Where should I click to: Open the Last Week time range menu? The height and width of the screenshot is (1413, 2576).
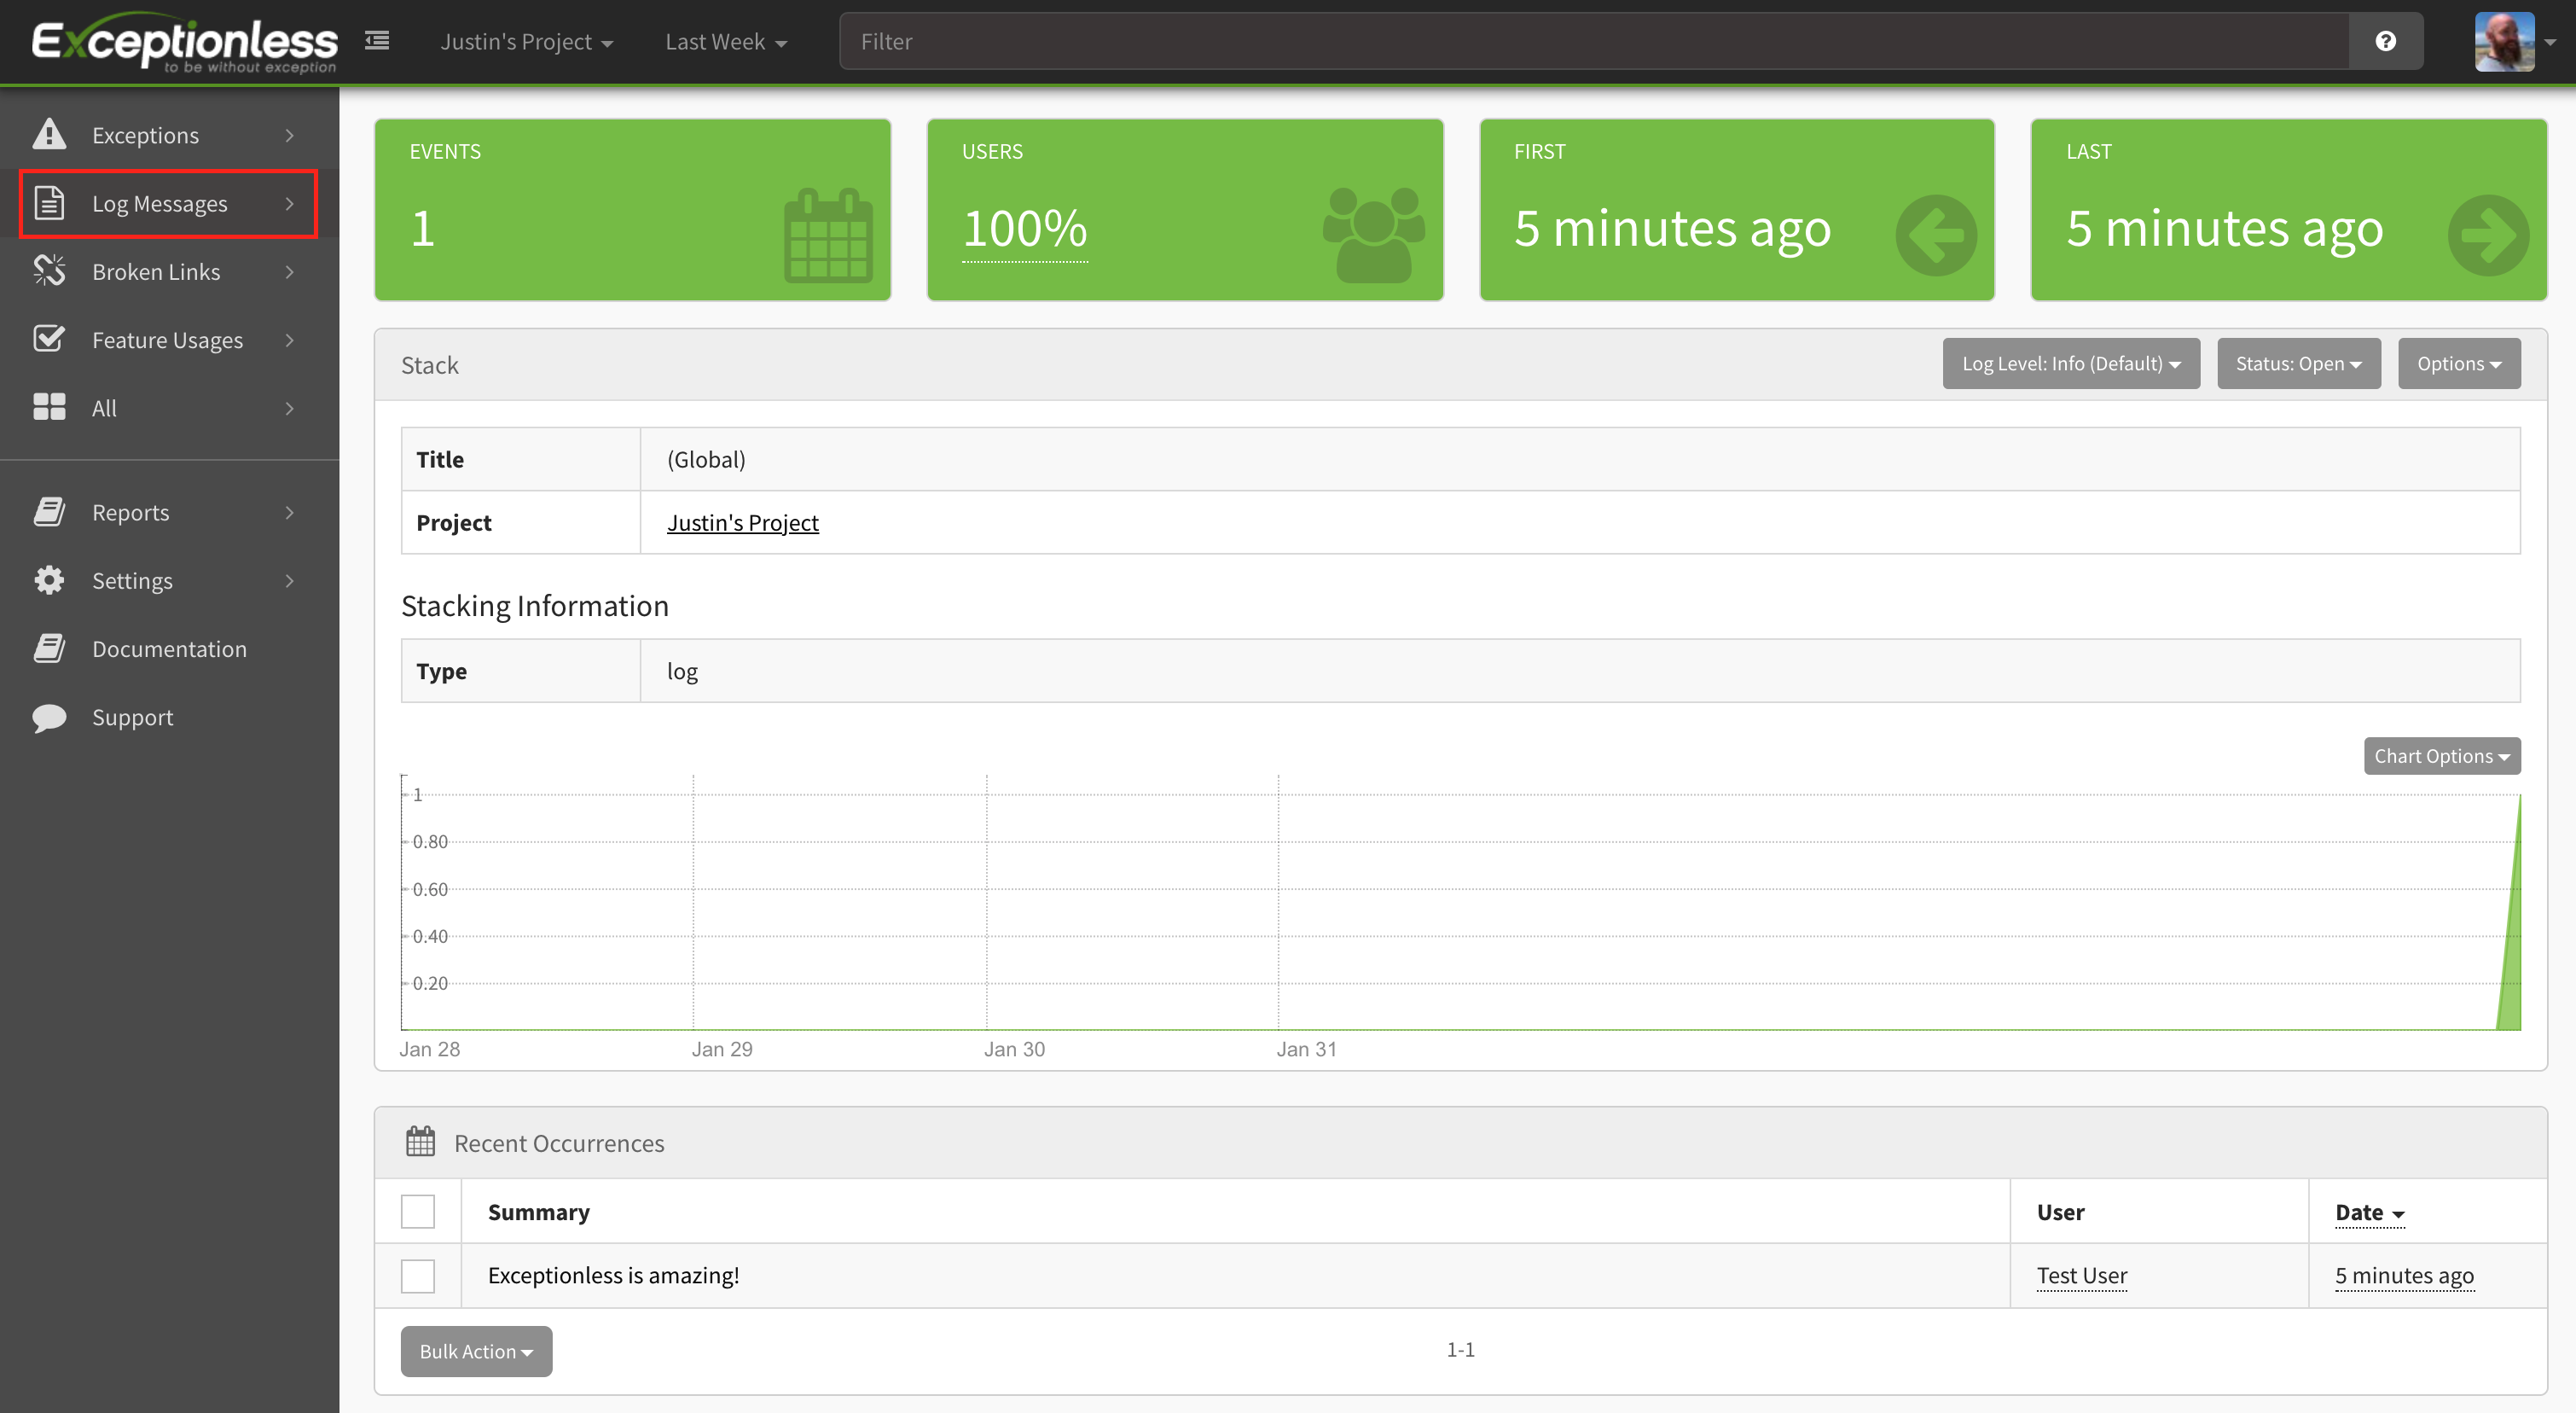pos(726,42)
